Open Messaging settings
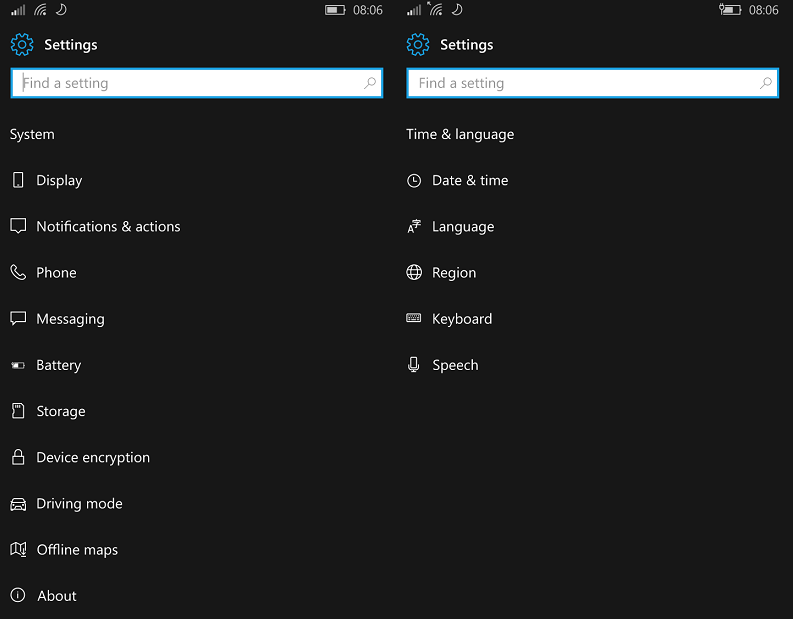This screenshot has width=793, height=619. pos(70,319)
